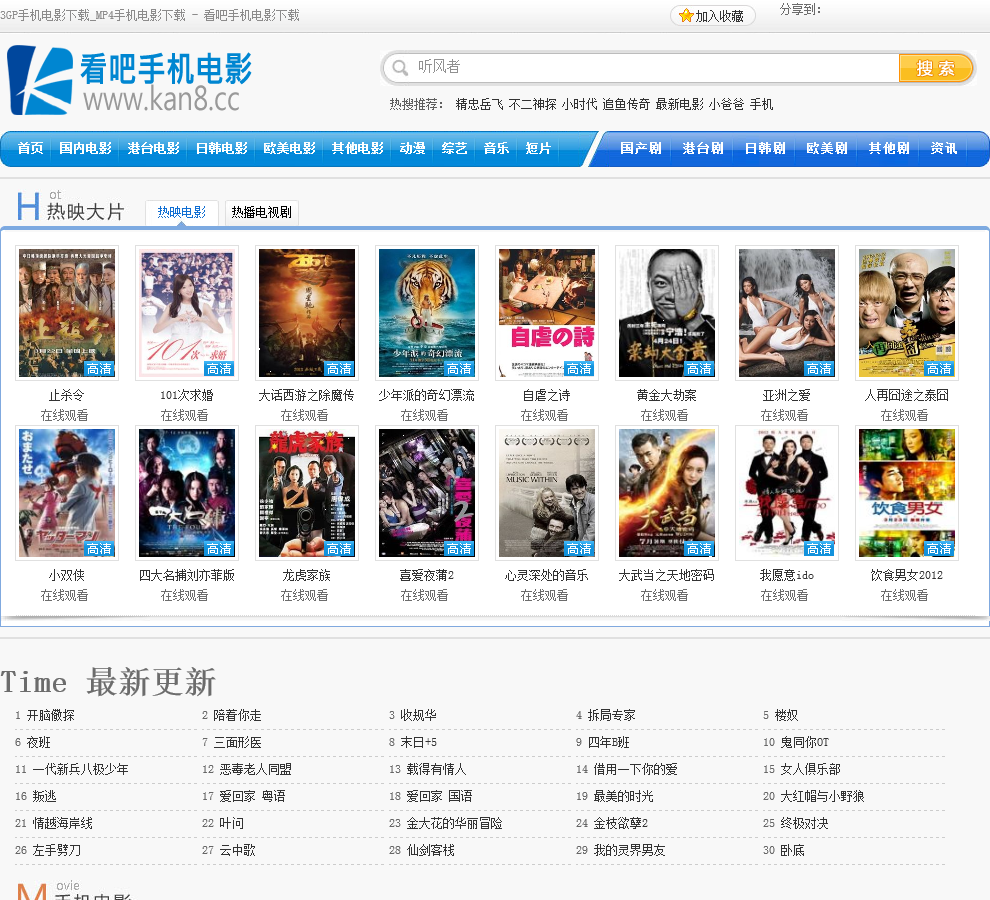
Task: Open latest update 我的灵界男友
Action: tap(629, 851)
